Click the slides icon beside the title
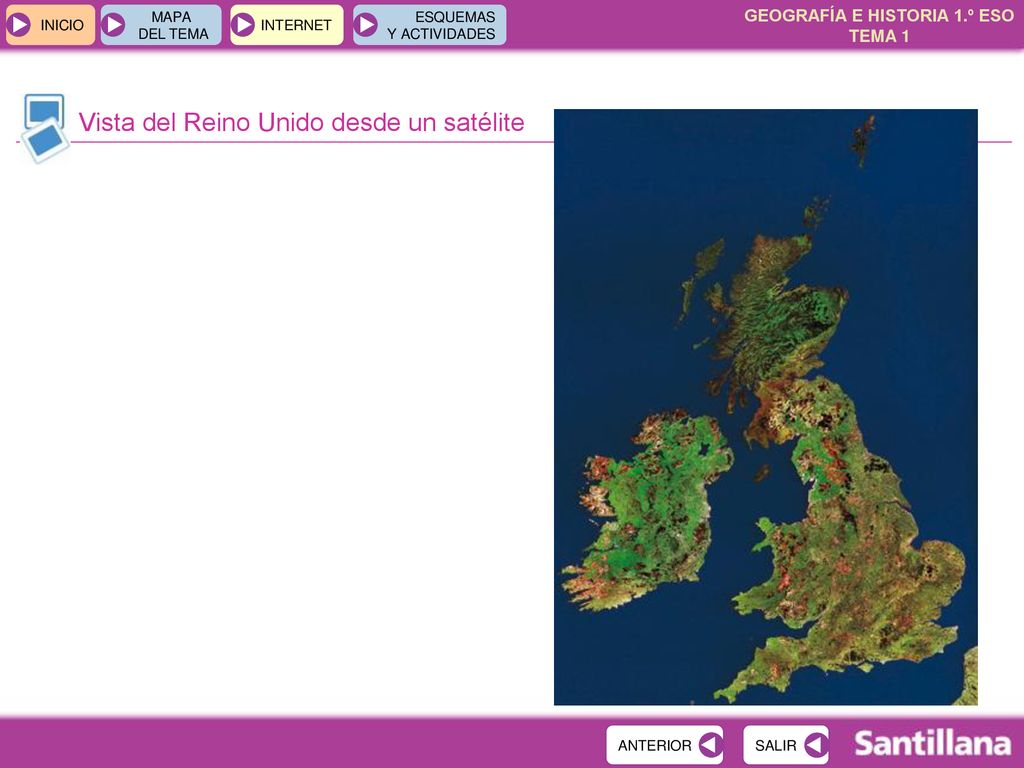This screenshot has height=768, width=1024. coord(44,128)
